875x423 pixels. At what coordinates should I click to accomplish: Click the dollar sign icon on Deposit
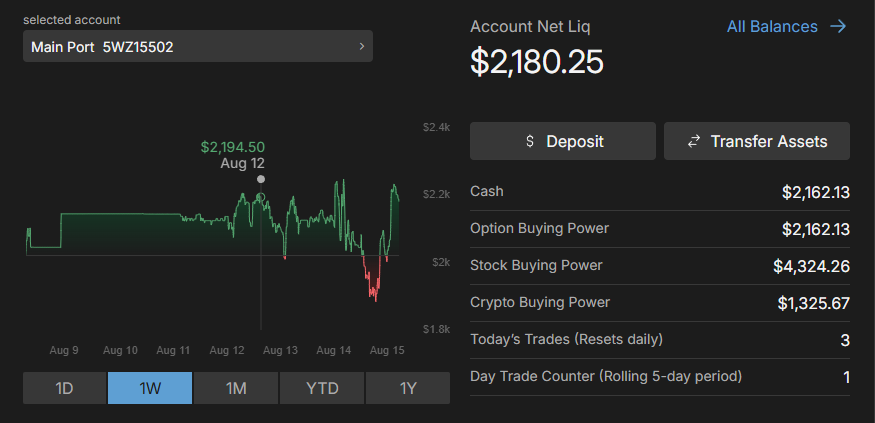coord(530,142)
